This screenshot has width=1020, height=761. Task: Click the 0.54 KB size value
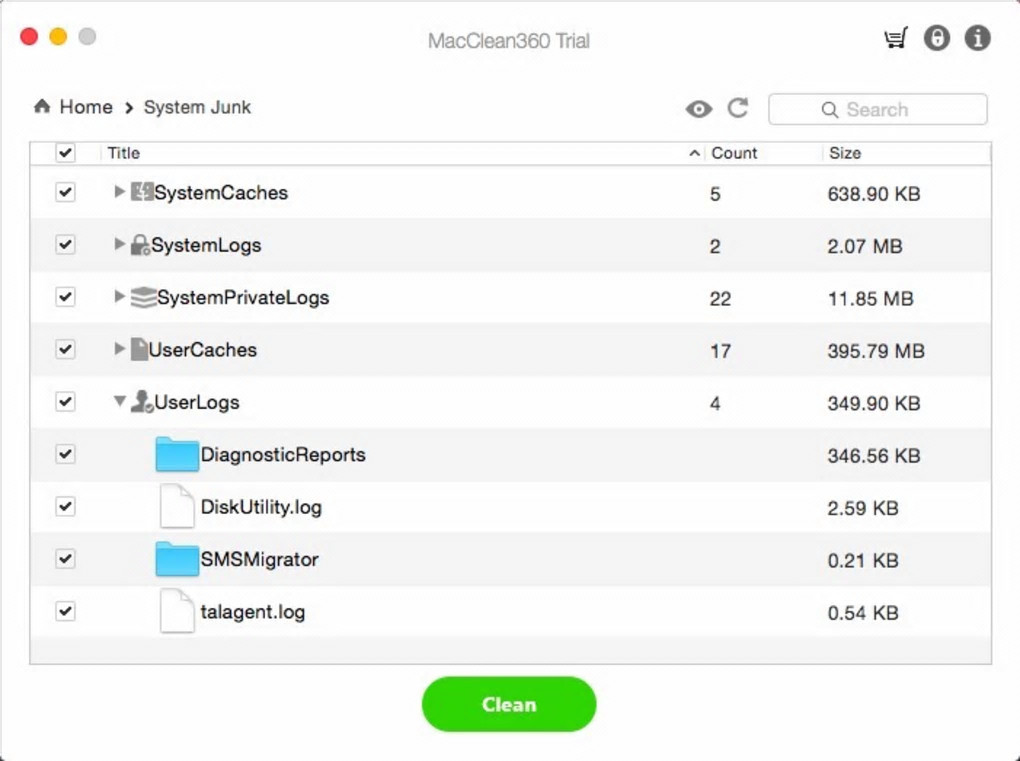point(863,613)
